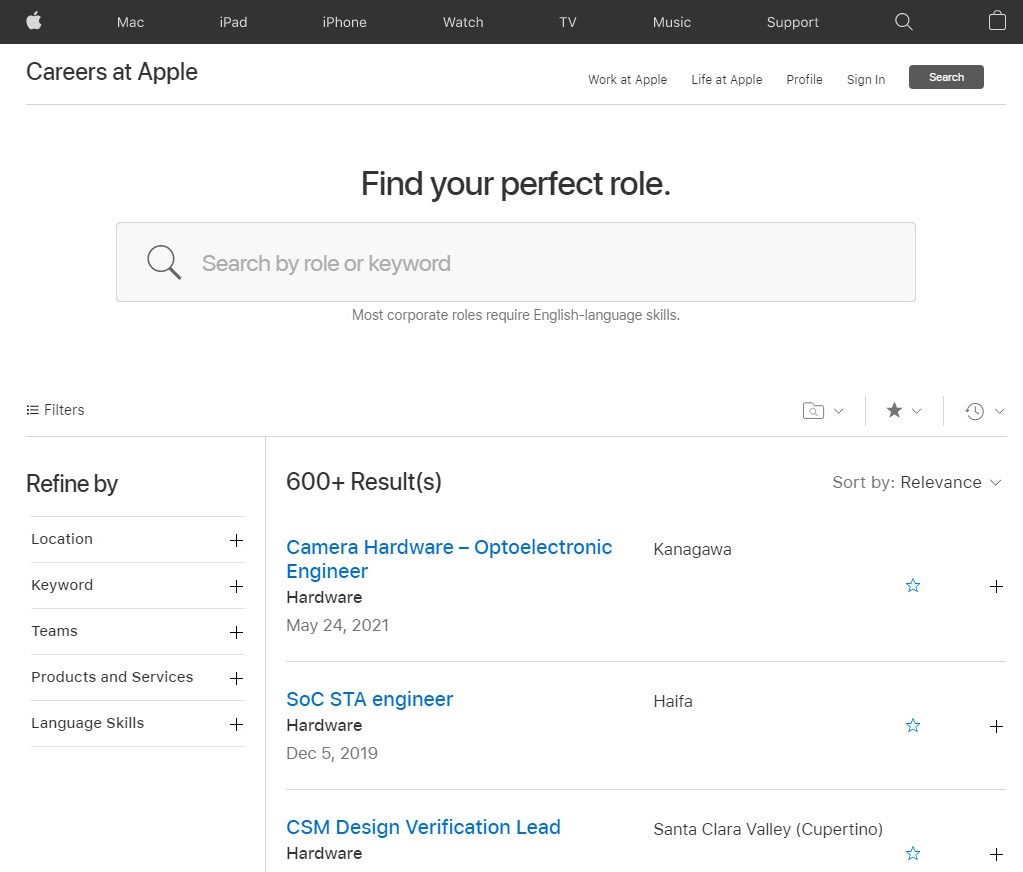Screen dimensions: 1023x872
Task: Click the Apple logo icon
Action: (x=34, y=21)
